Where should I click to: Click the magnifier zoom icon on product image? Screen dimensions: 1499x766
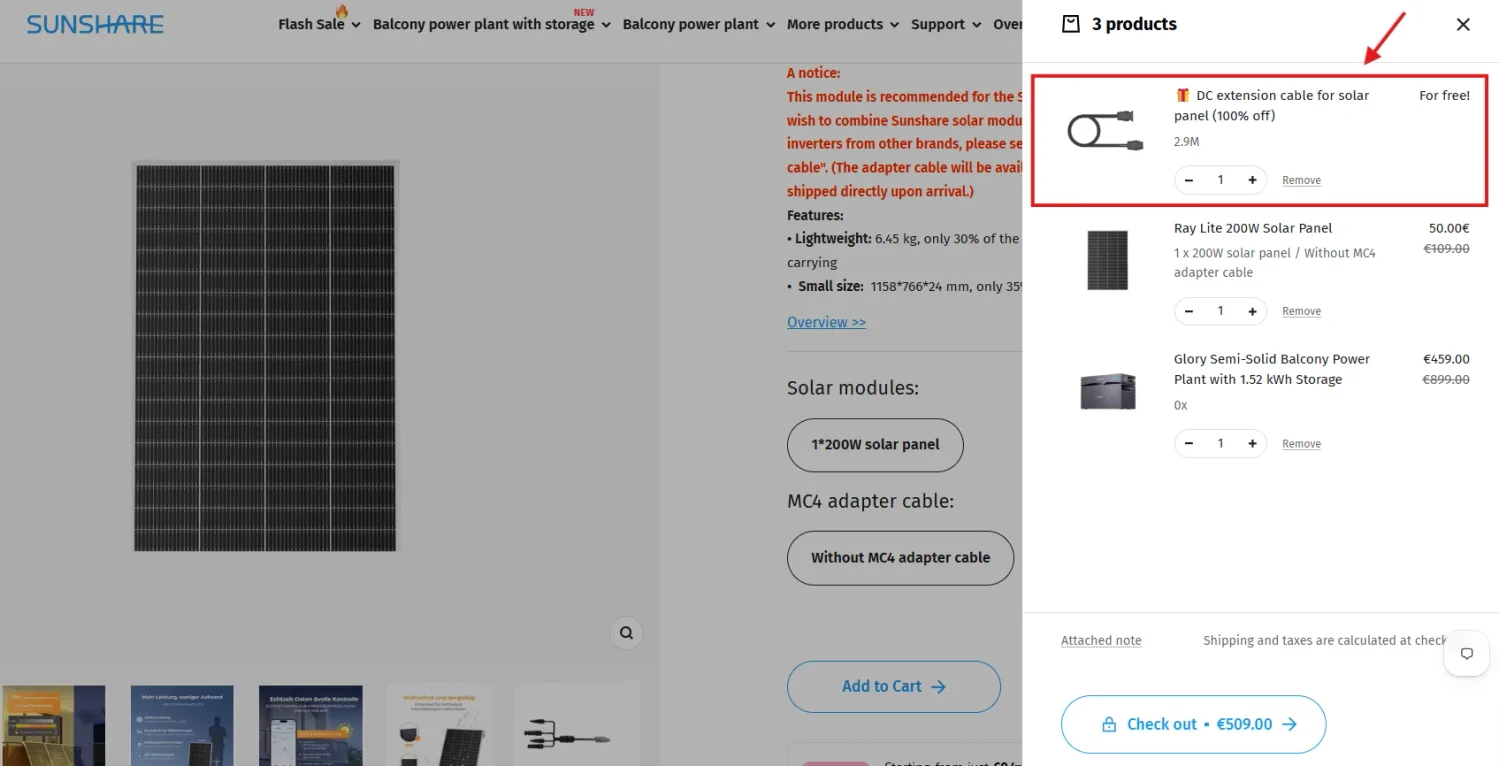pyautogui.click(x=626, y=633)
